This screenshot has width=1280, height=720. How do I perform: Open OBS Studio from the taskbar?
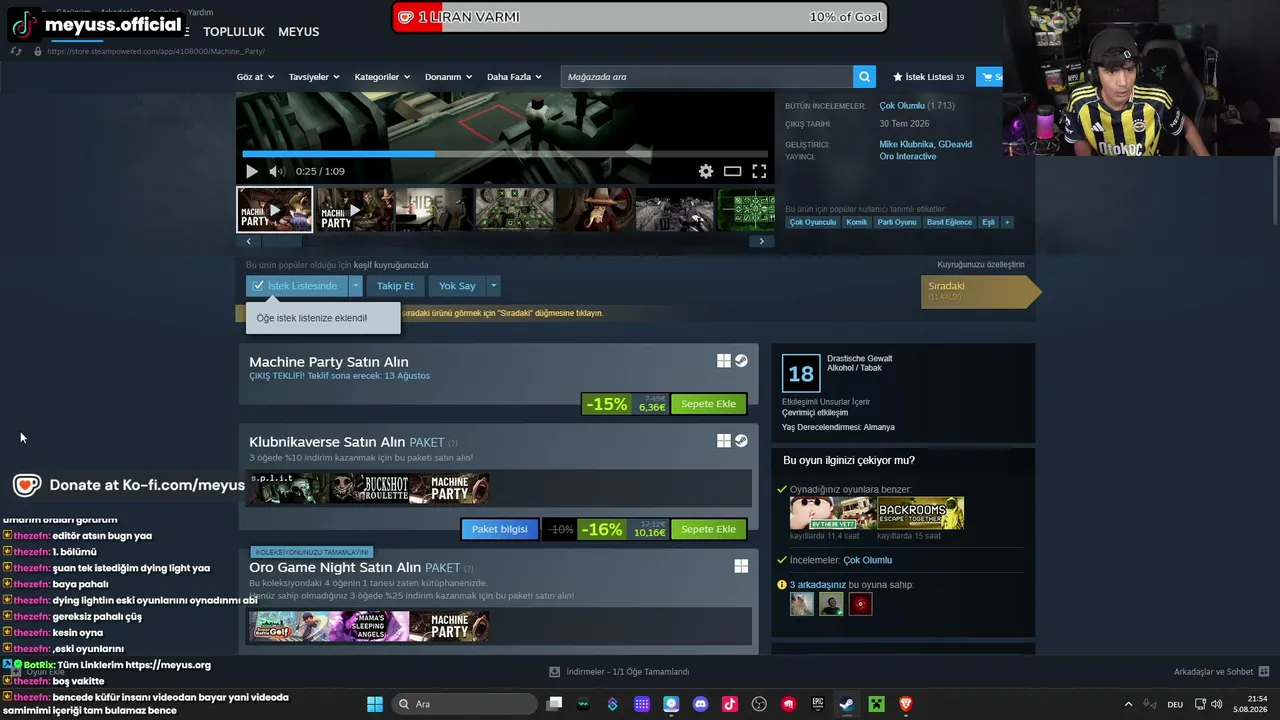tap(759, 704)
